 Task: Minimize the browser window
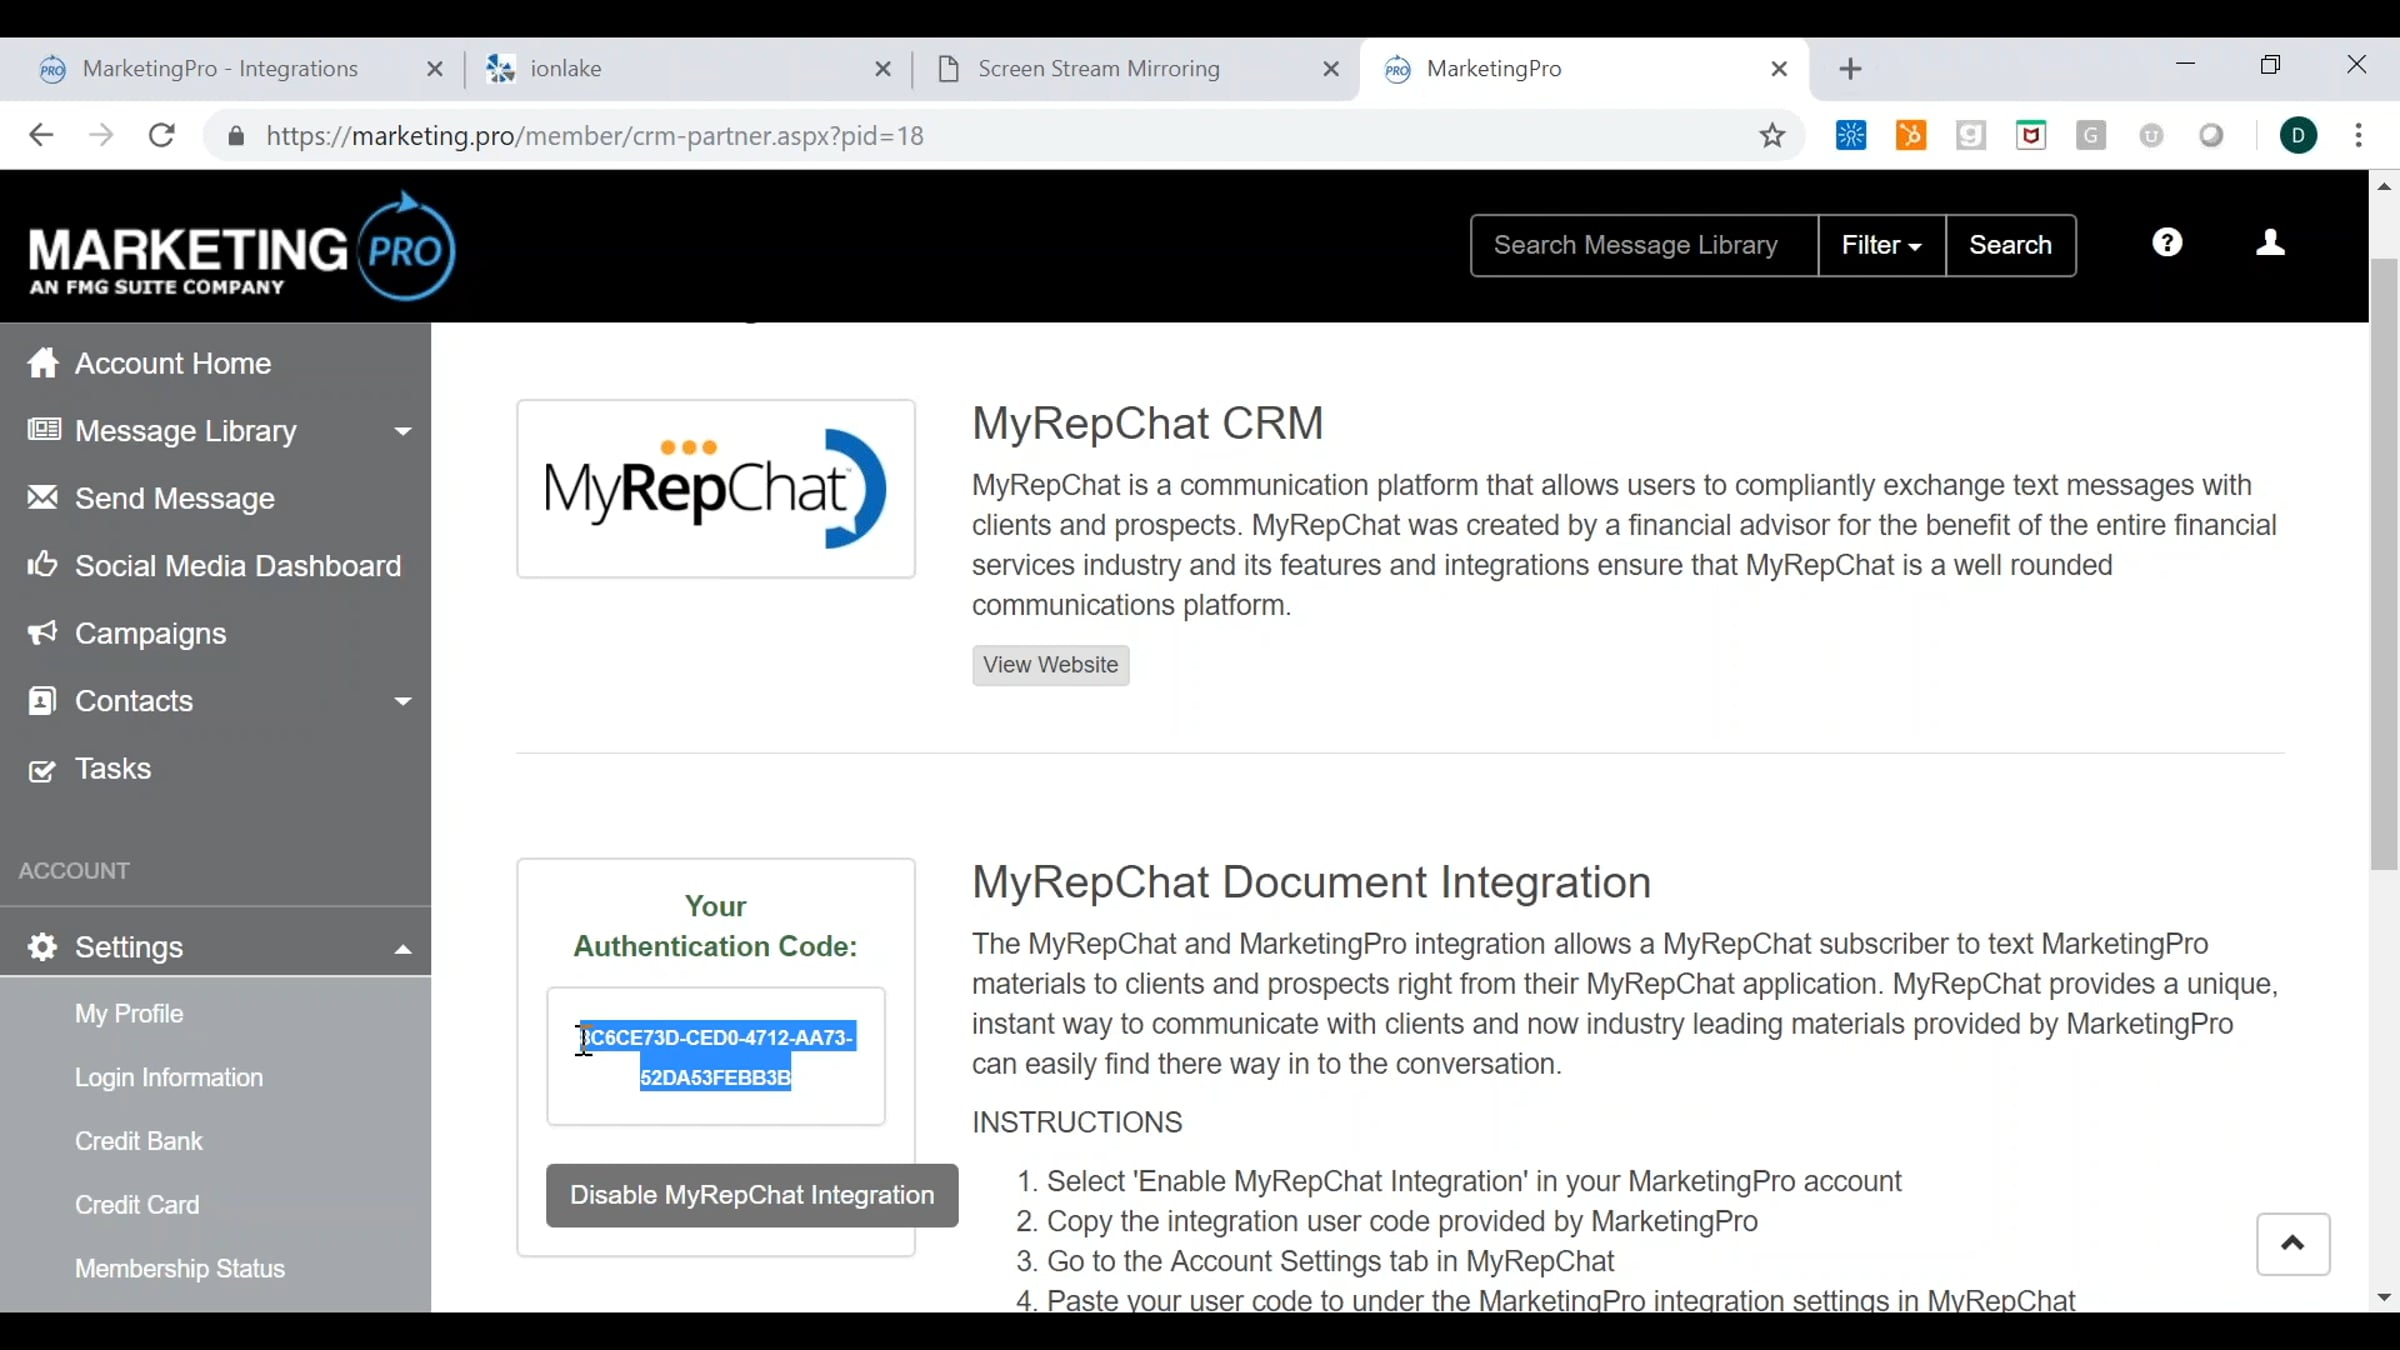point(2185,64)
